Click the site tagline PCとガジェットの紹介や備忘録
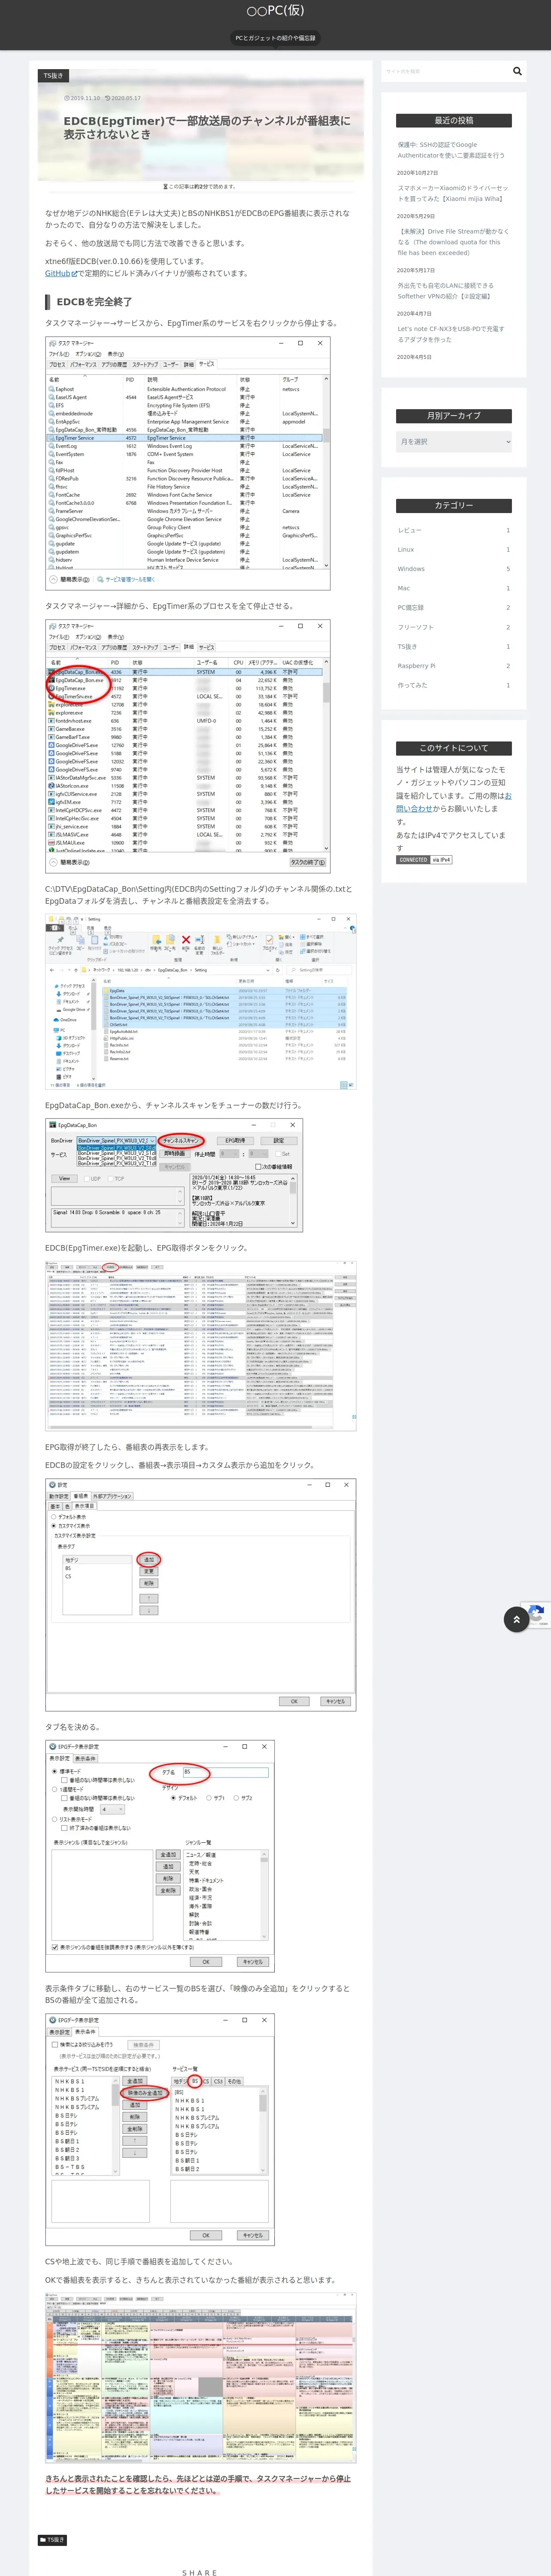 coord(275,38)
